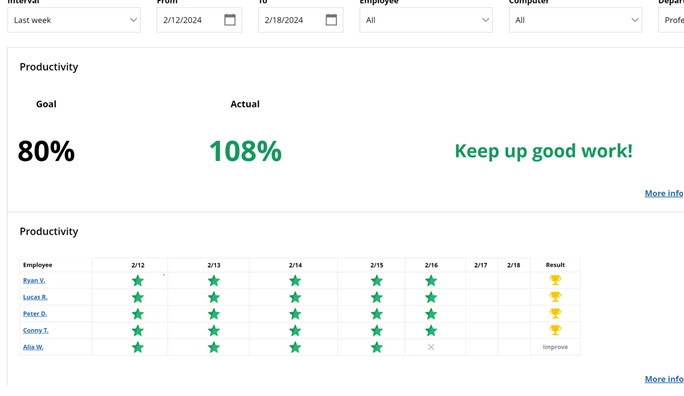This screenshot has width=684, height=396.
Task: Click Alia W.'s star for 2/15
Action: tap(377, 347)
